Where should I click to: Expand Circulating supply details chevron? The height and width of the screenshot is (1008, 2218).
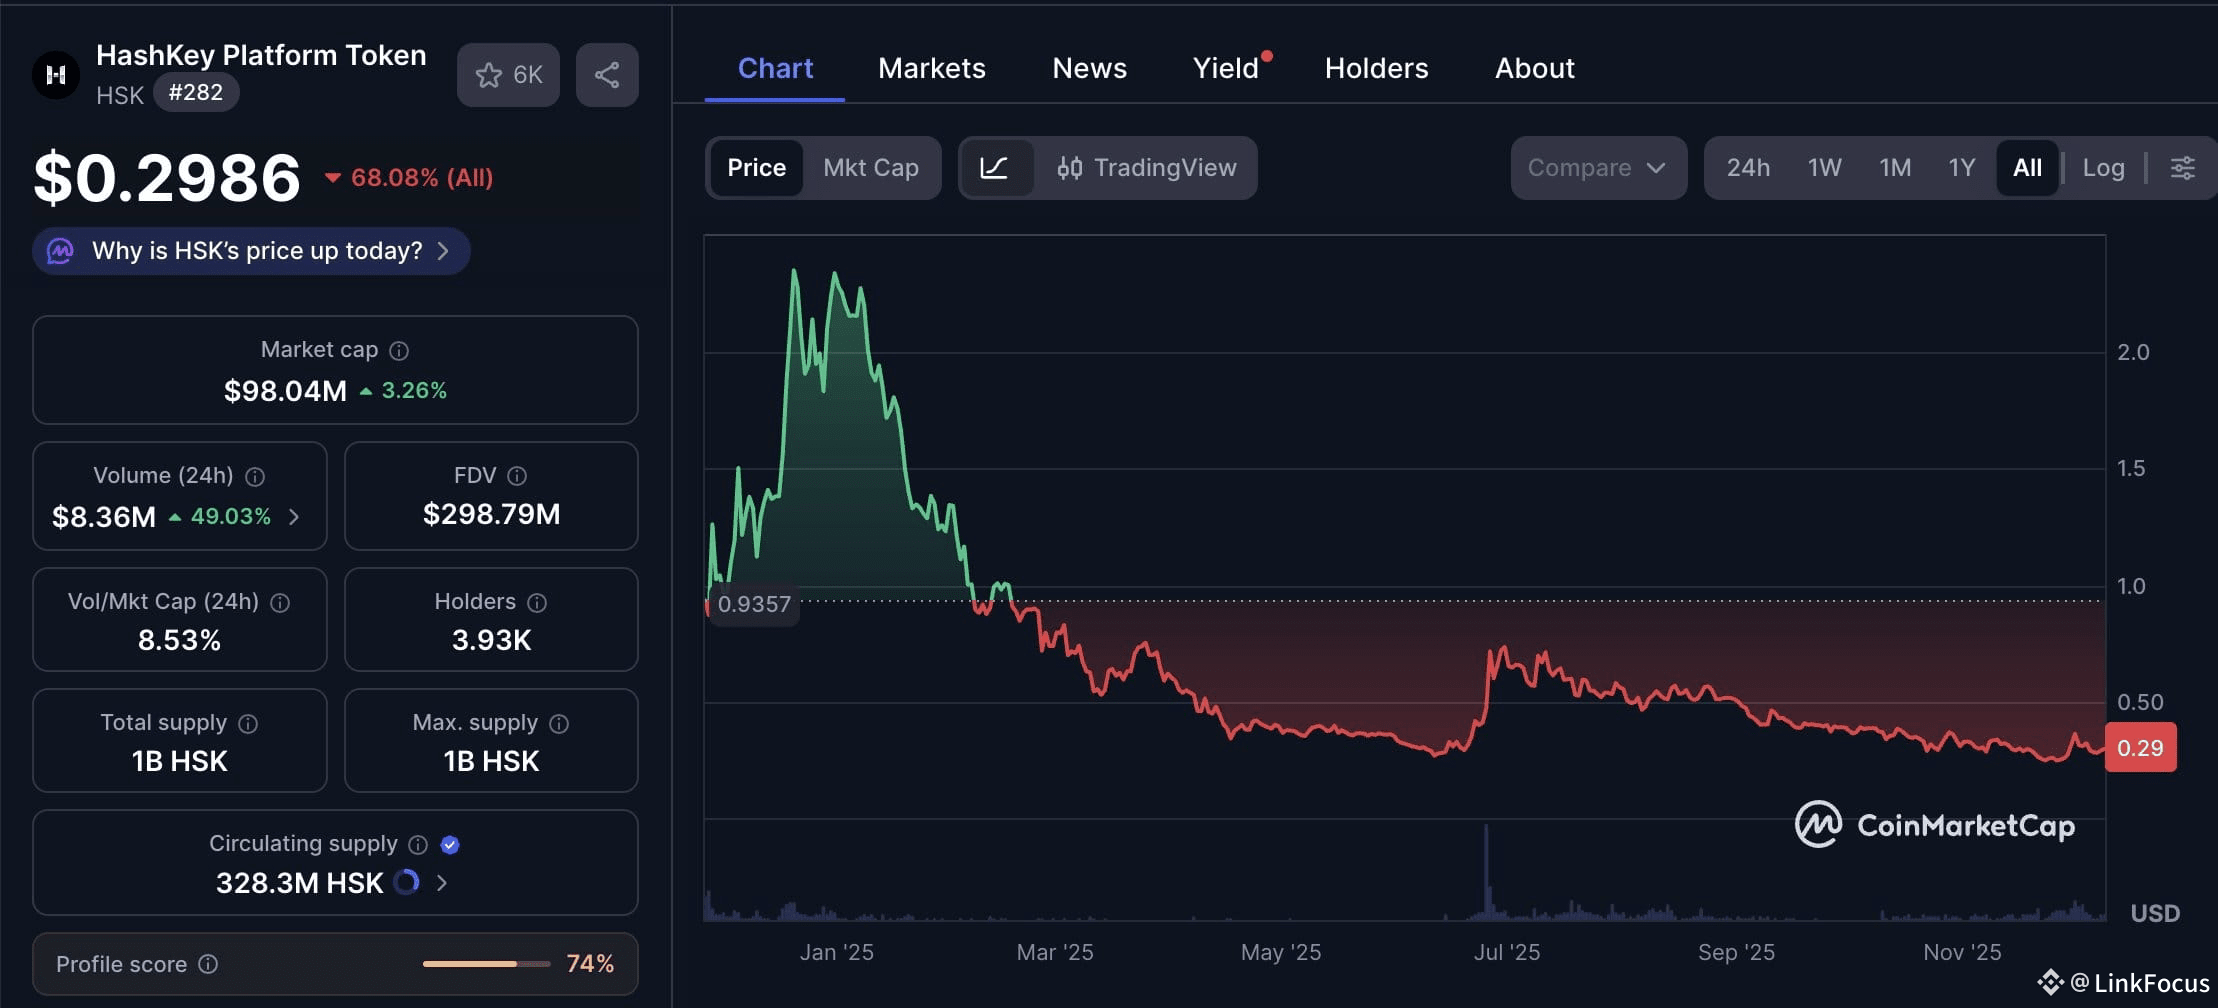442,883
